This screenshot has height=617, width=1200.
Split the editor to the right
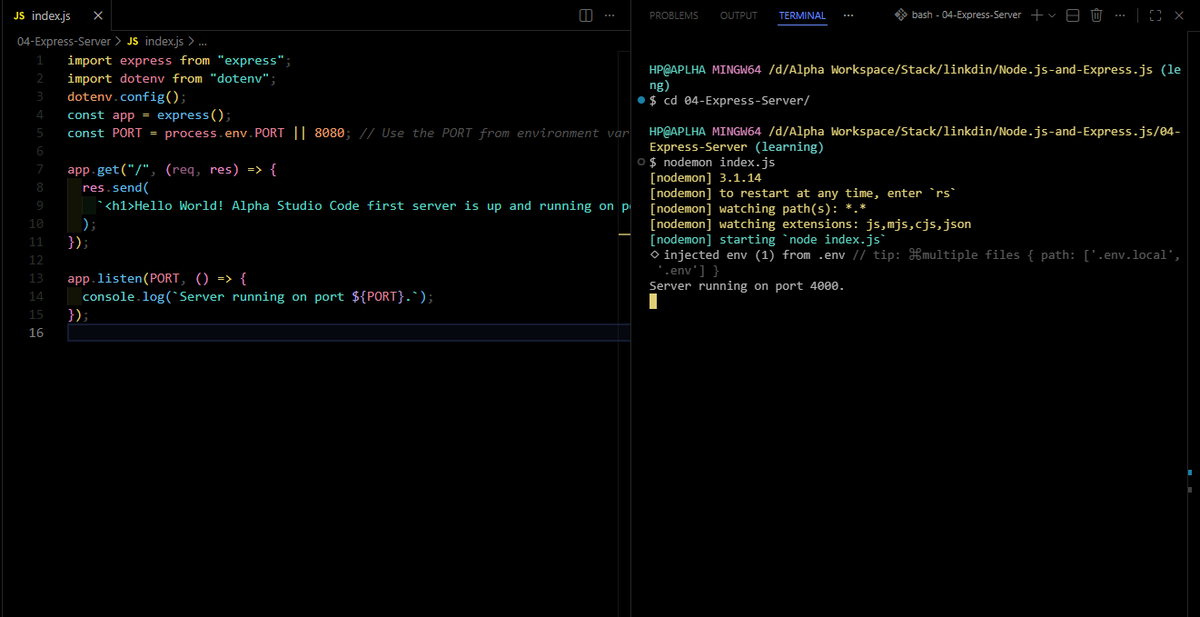586,16
